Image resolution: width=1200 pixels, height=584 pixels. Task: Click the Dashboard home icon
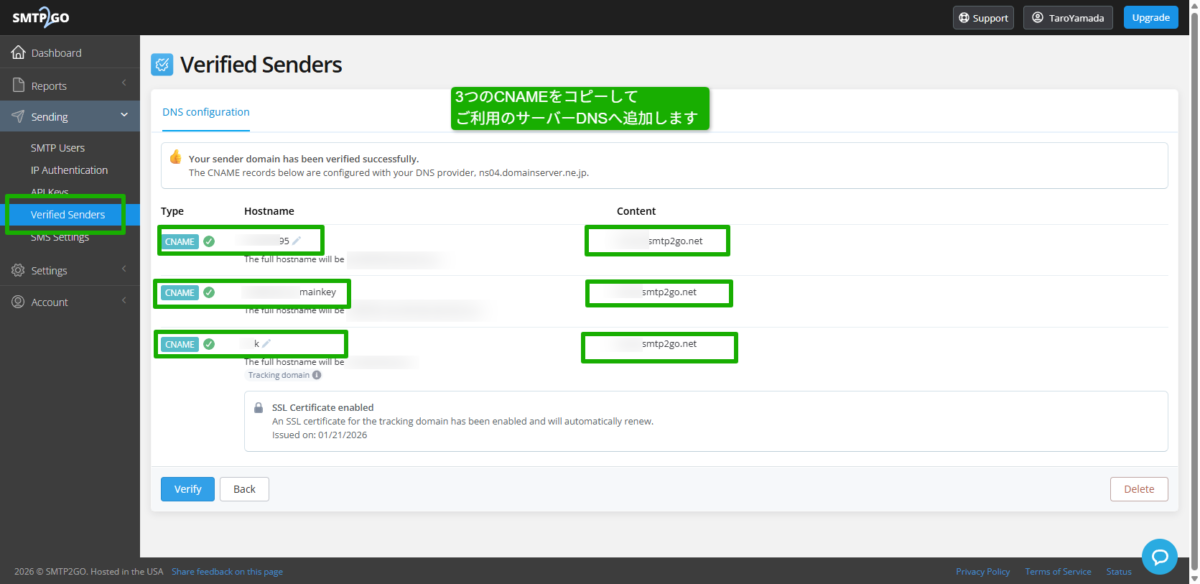[x=18, y=53]
